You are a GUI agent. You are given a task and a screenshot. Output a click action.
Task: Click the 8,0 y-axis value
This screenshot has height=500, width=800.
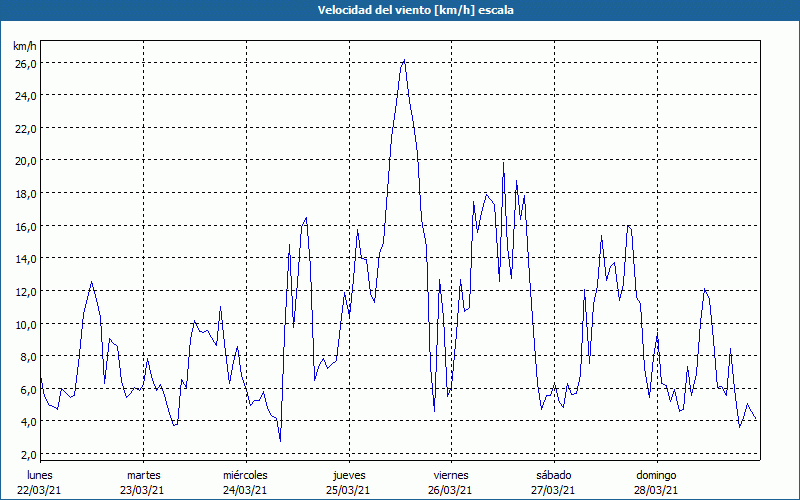tap(29, 357)
